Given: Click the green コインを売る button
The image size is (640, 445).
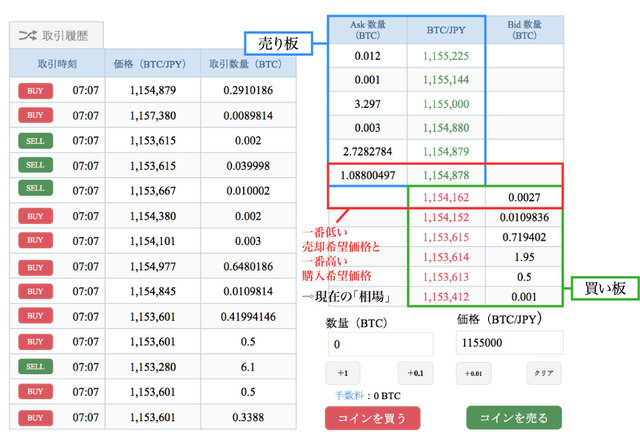Looking at the screenshot, I should pos(514,417).
